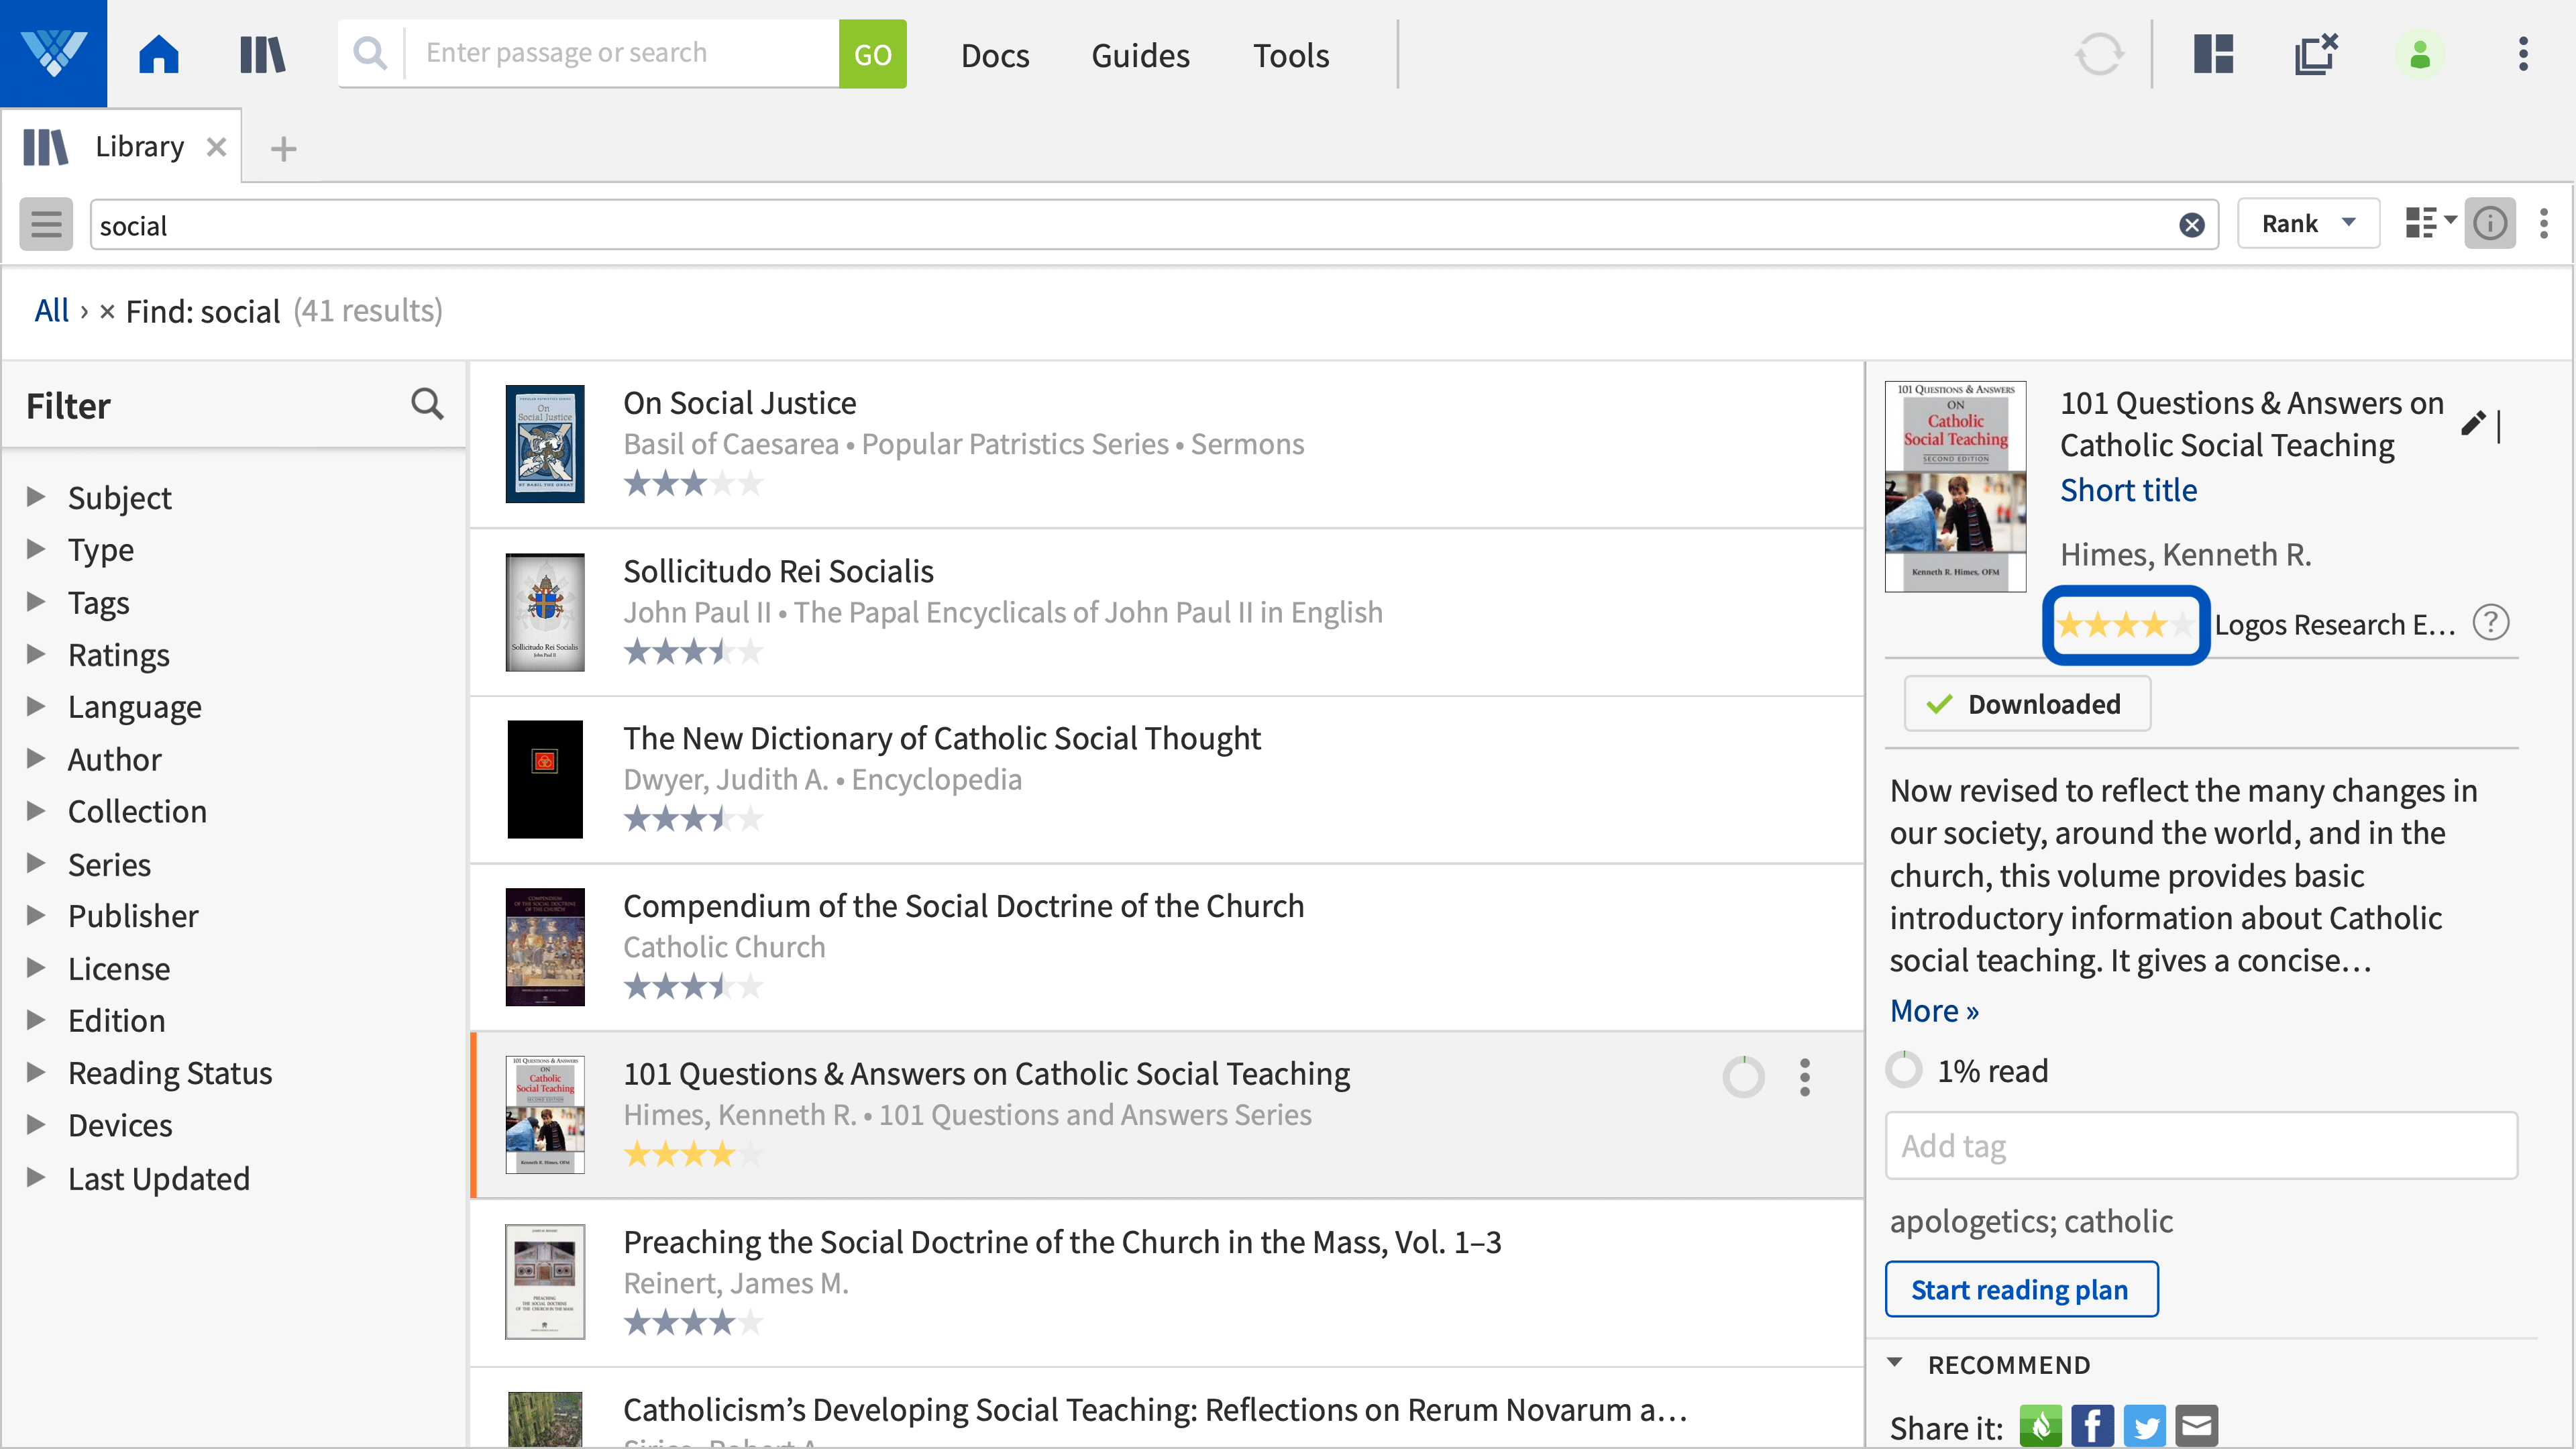
Task: Set star rating in info panel
Action: click(2125, 625)
